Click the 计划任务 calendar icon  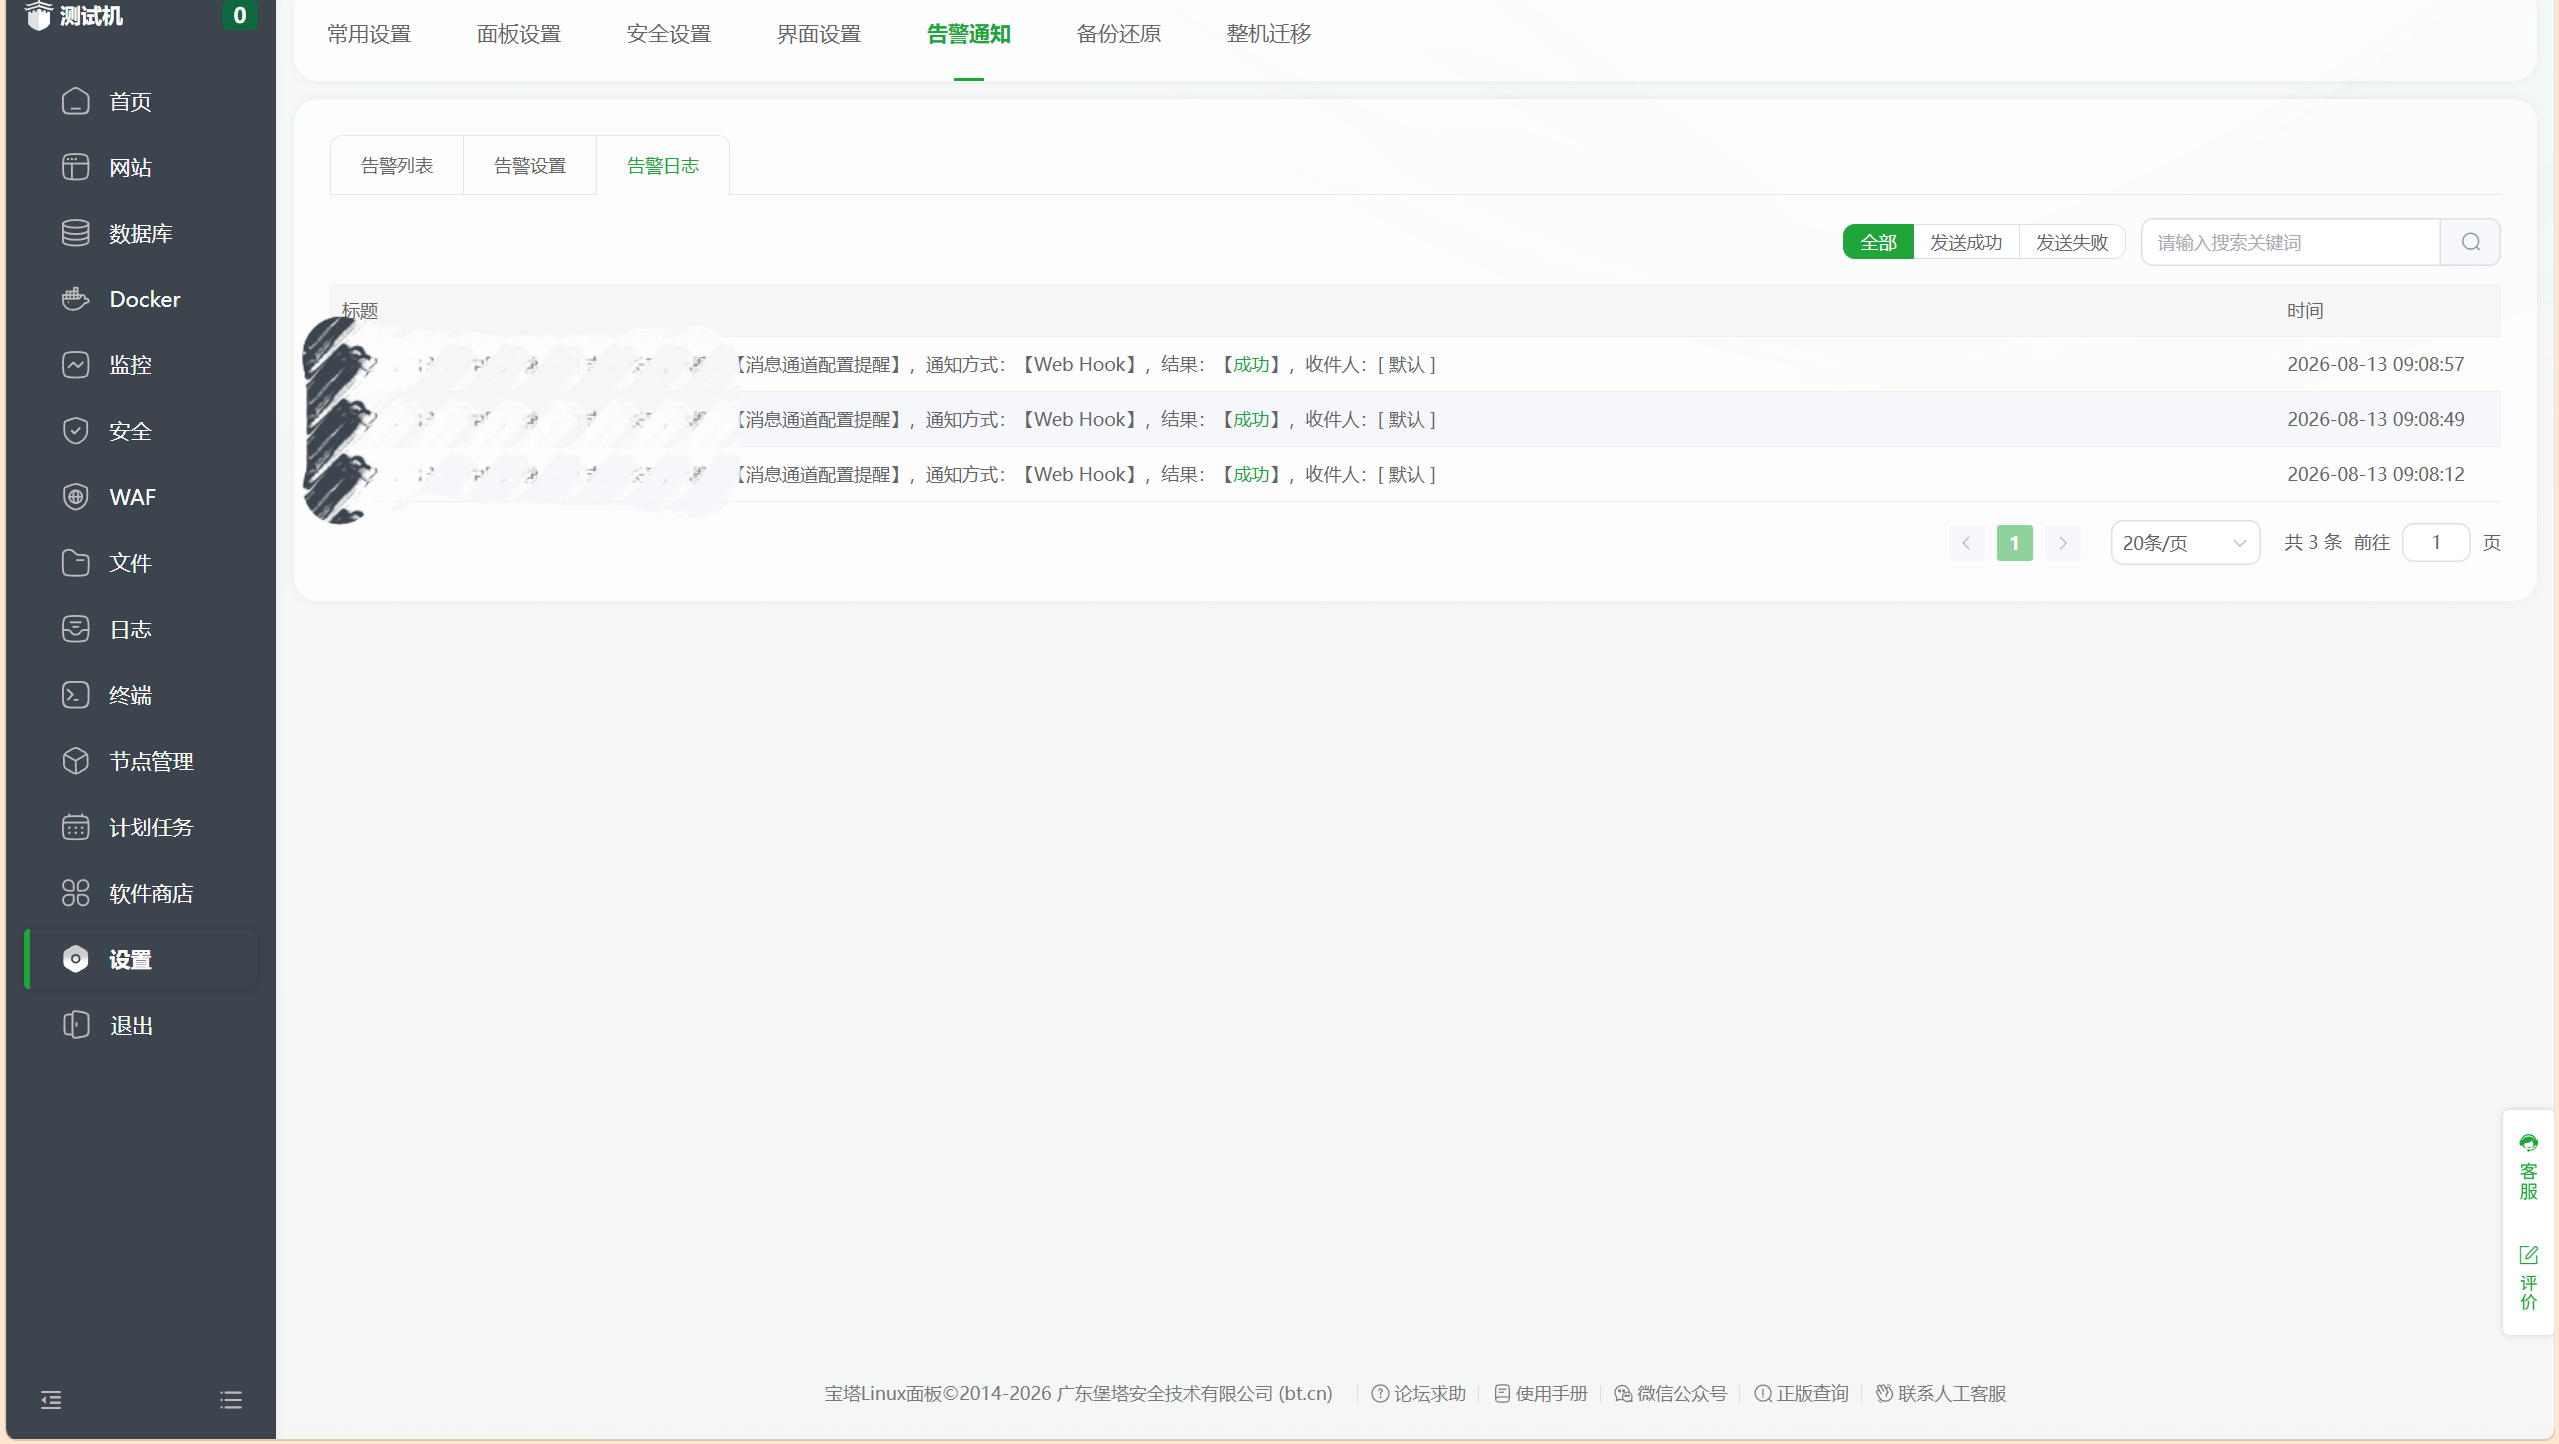[x=76, y=827]
